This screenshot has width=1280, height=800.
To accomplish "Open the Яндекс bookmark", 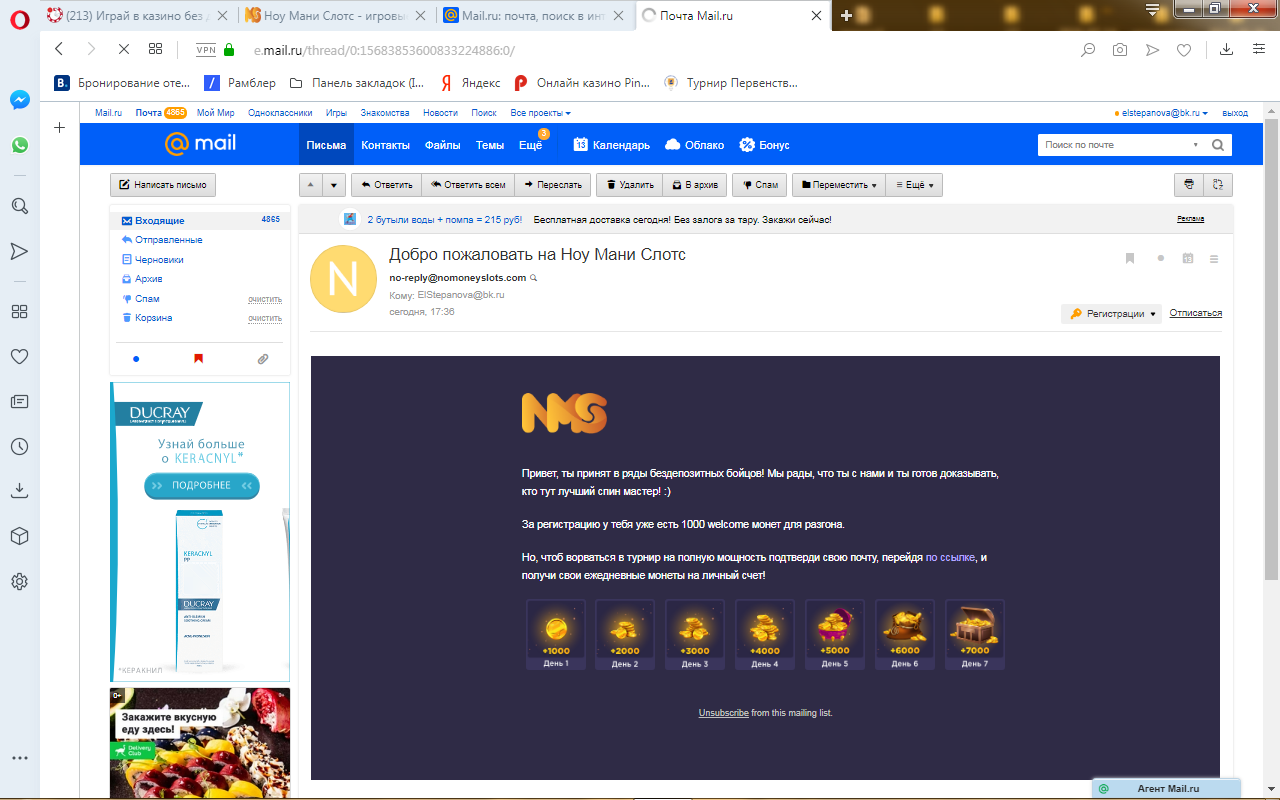I will [x=470, y=83].
